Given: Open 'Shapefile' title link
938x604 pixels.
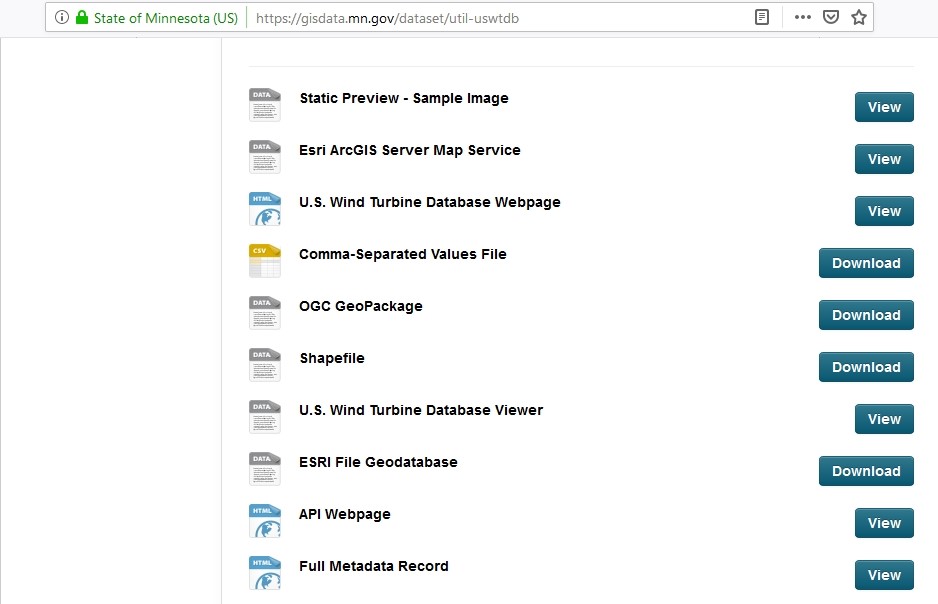Looking at the screenshot, I should pos(332,358).
